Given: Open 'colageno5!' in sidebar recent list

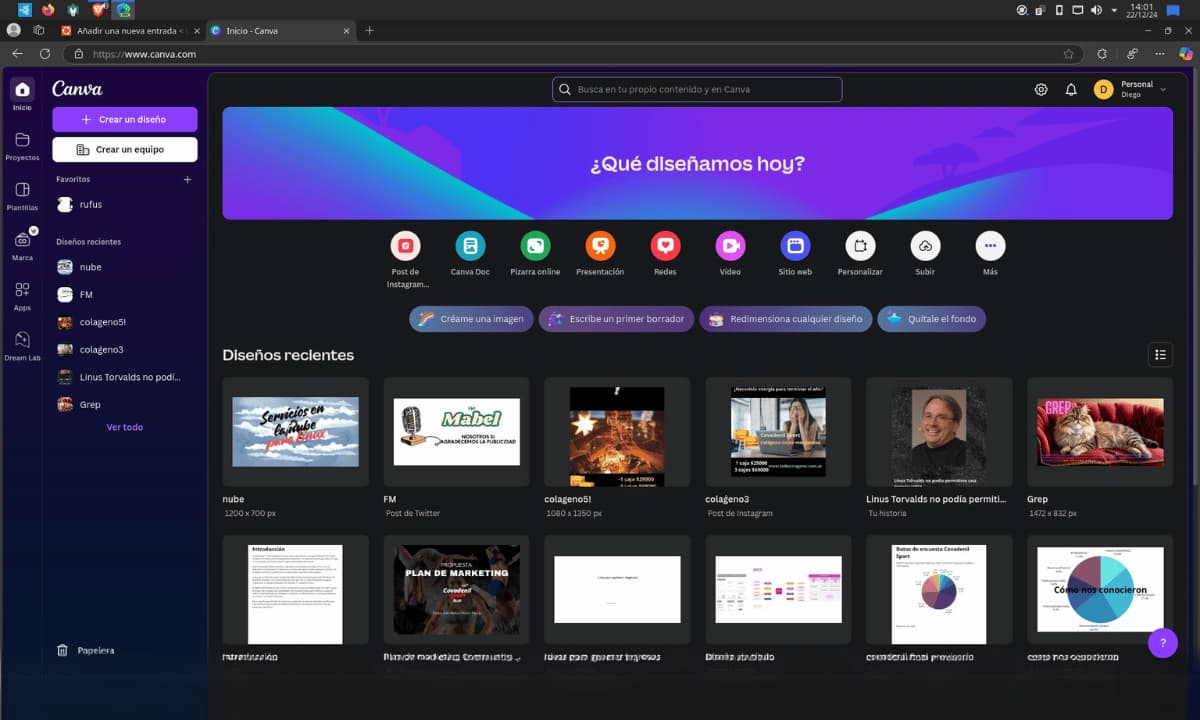Looking at the screenshot, I should (x=125, y=322).
